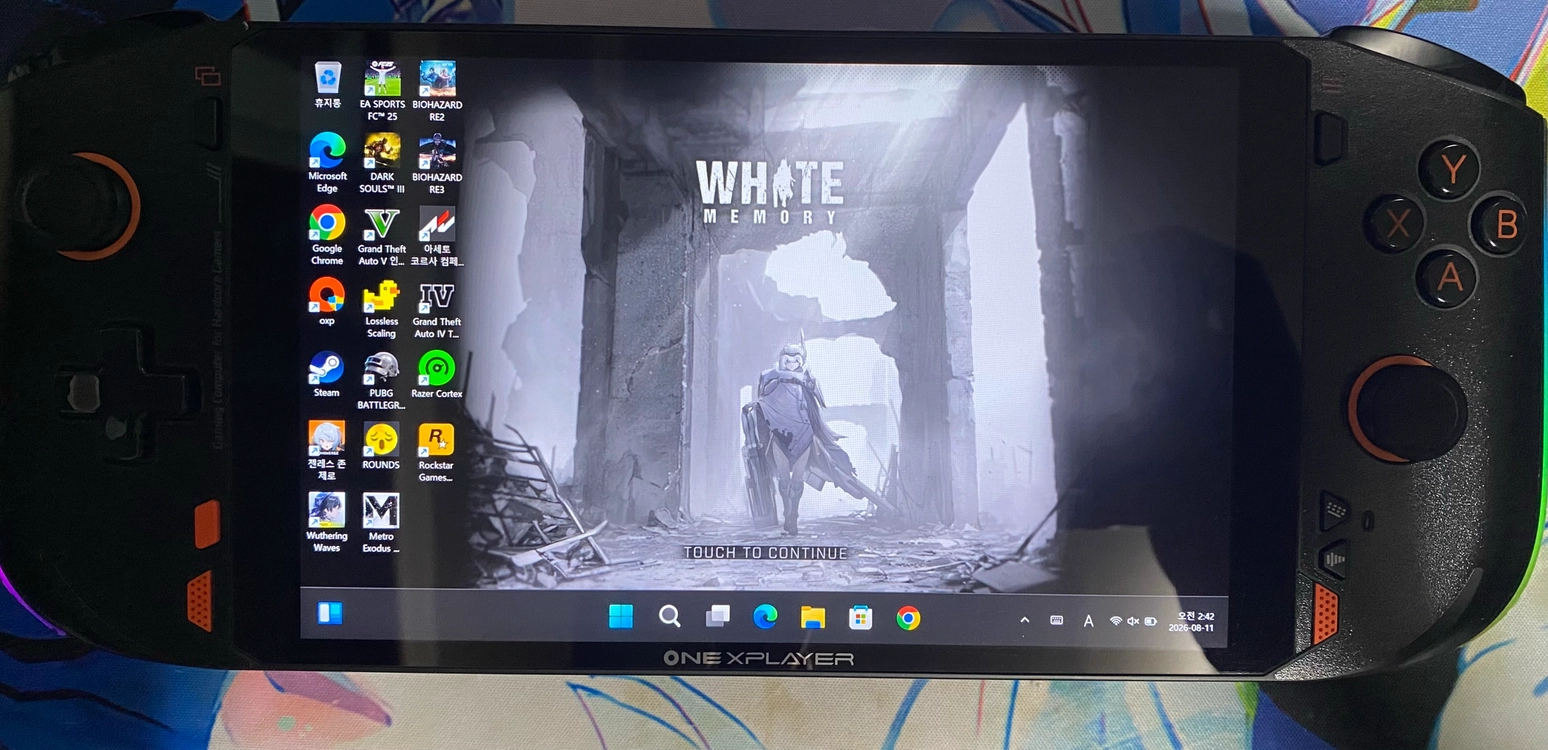Select the DARK SOULS III desktop icon
1548x750 pixels.
pyautogui.click(x=382, y=163)
